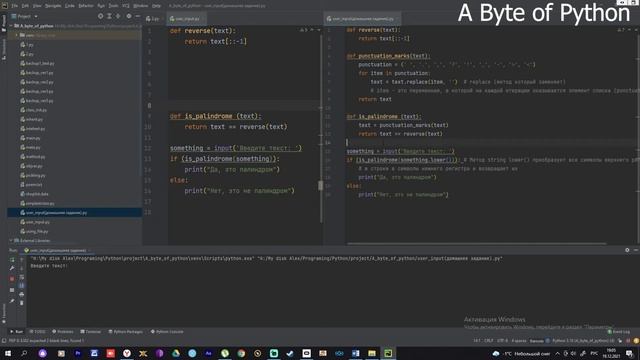Viewport: 640px width, 360px height.
Task: Open the Code menu
Action: [x=70, y=6]
